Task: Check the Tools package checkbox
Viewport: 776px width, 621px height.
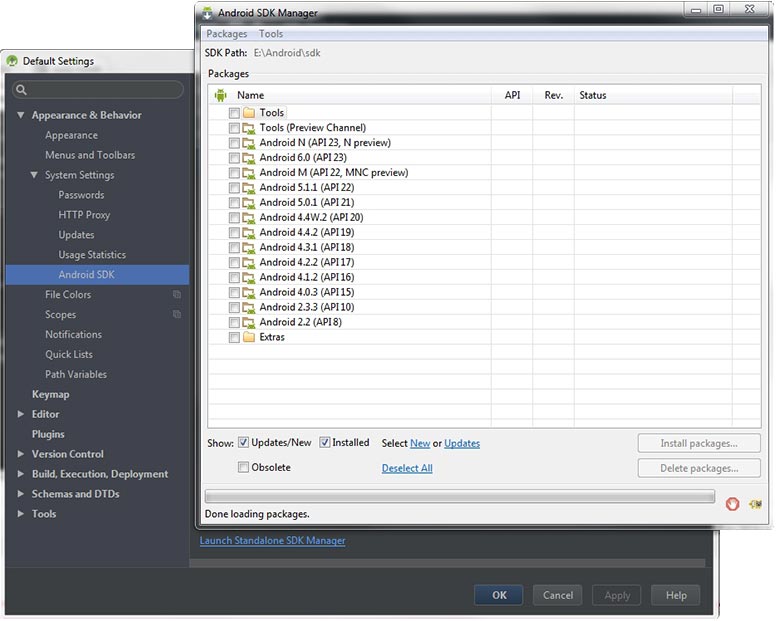Action: pyautogui.click(x=234, y=113)
